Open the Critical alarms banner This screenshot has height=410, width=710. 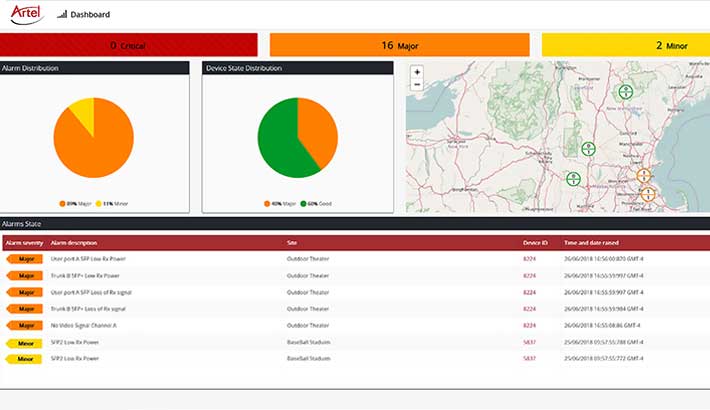[128, 45]
